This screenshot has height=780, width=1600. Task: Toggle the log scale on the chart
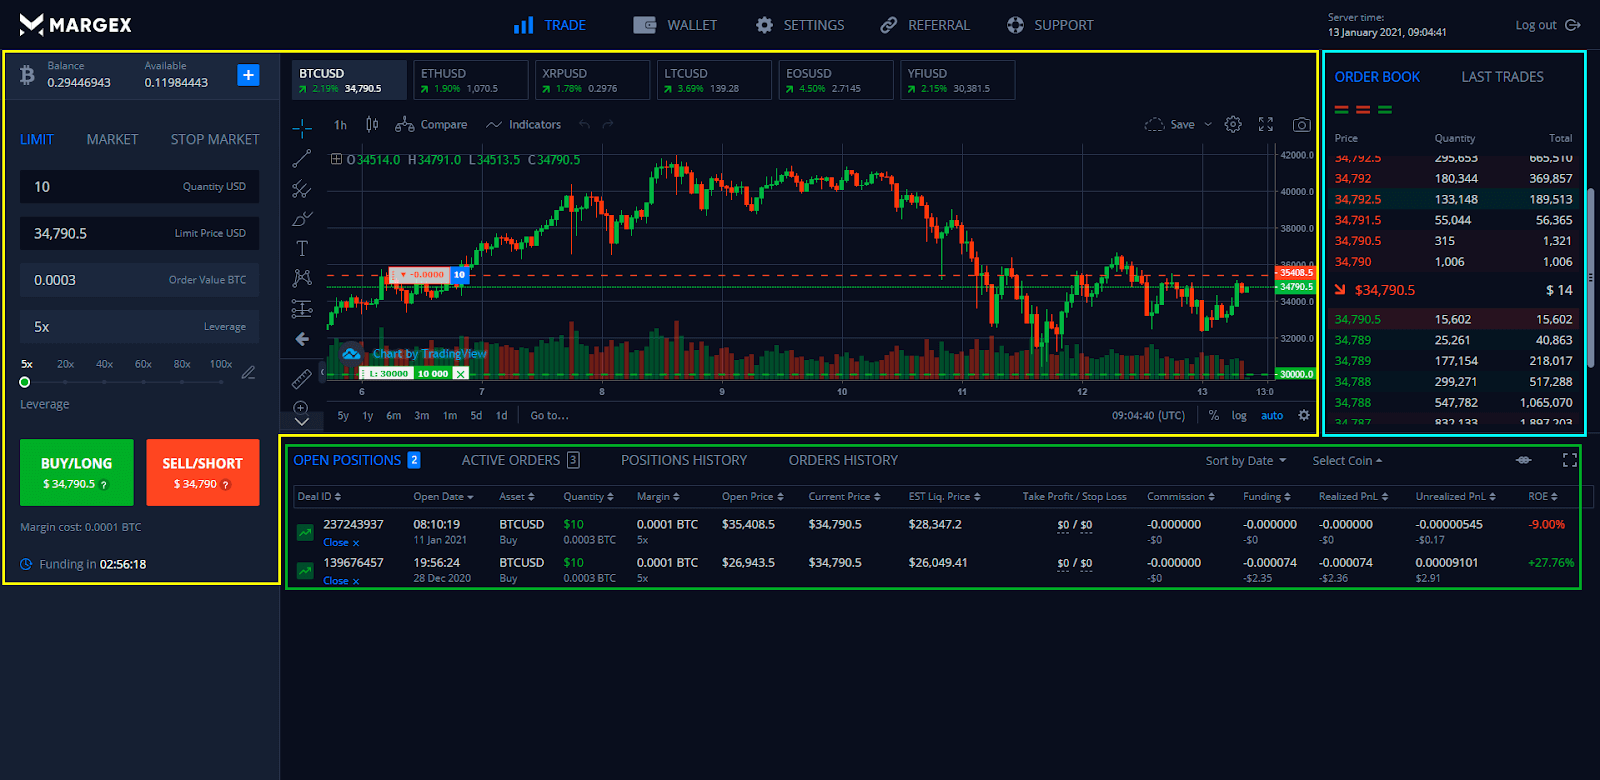(x=1239, y=416)
